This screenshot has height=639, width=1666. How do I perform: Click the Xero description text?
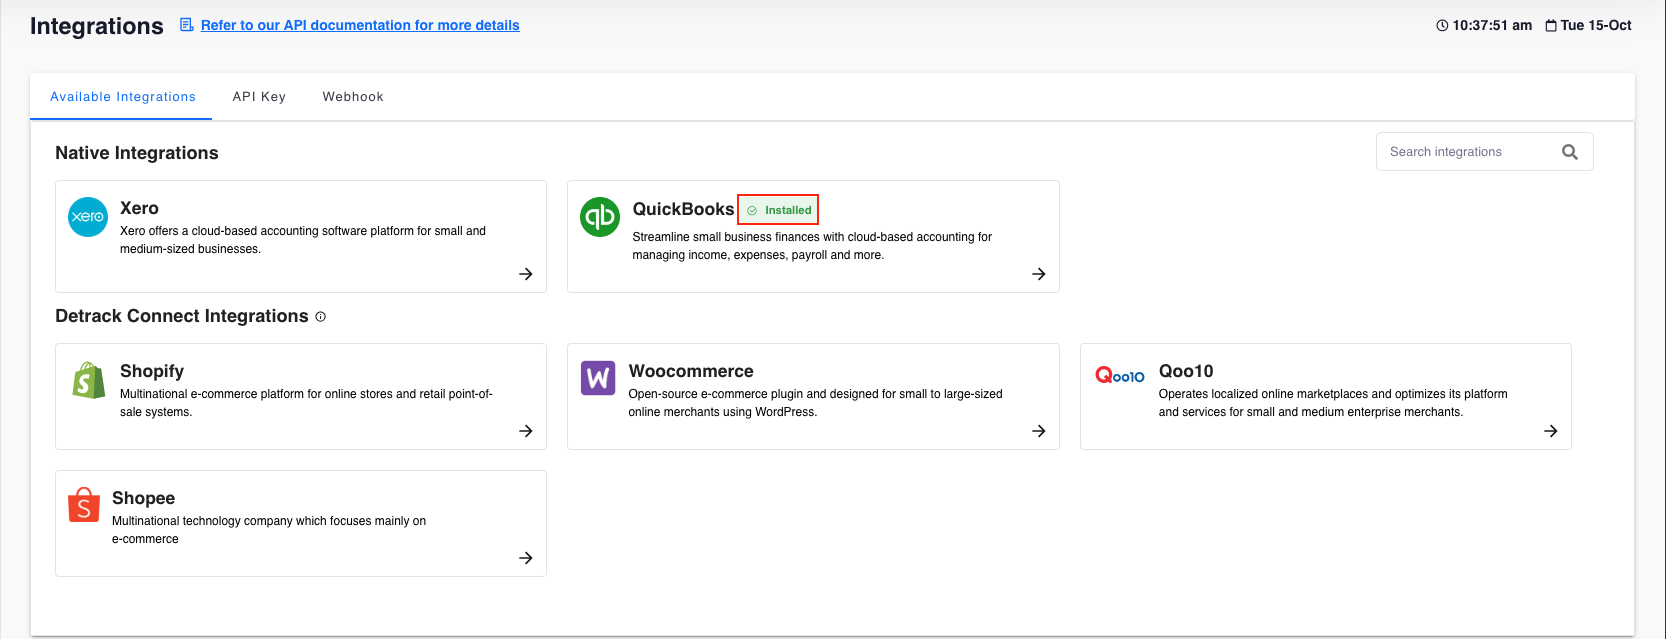[x=303, y=240]
